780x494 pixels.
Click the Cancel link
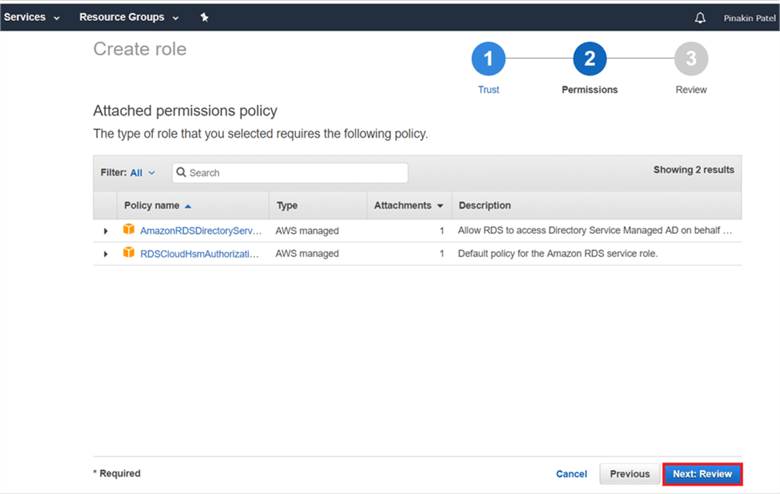(x=571, y=474)
